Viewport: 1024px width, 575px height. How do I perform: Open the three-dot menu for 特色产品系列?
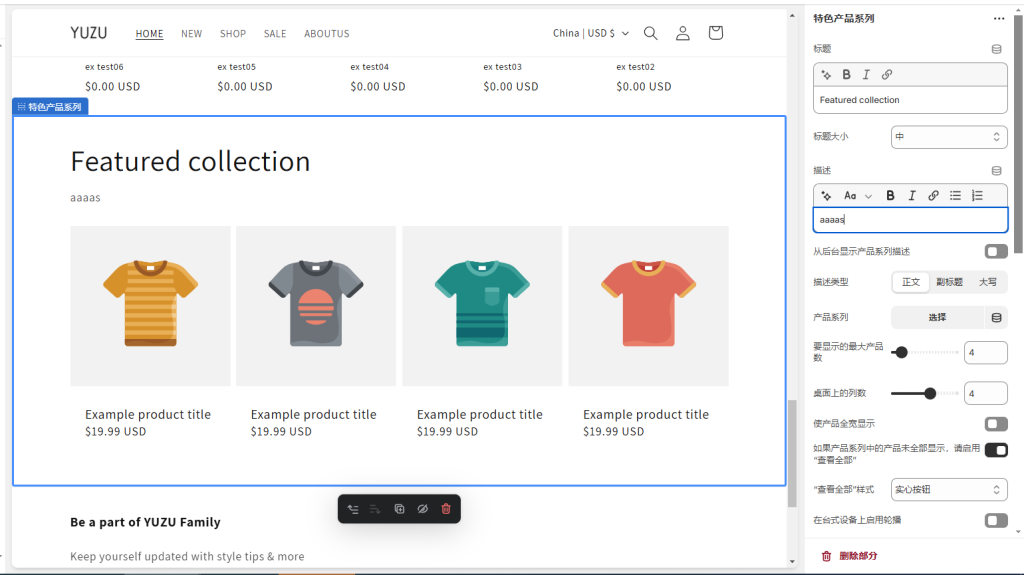[x=998, y=18]
